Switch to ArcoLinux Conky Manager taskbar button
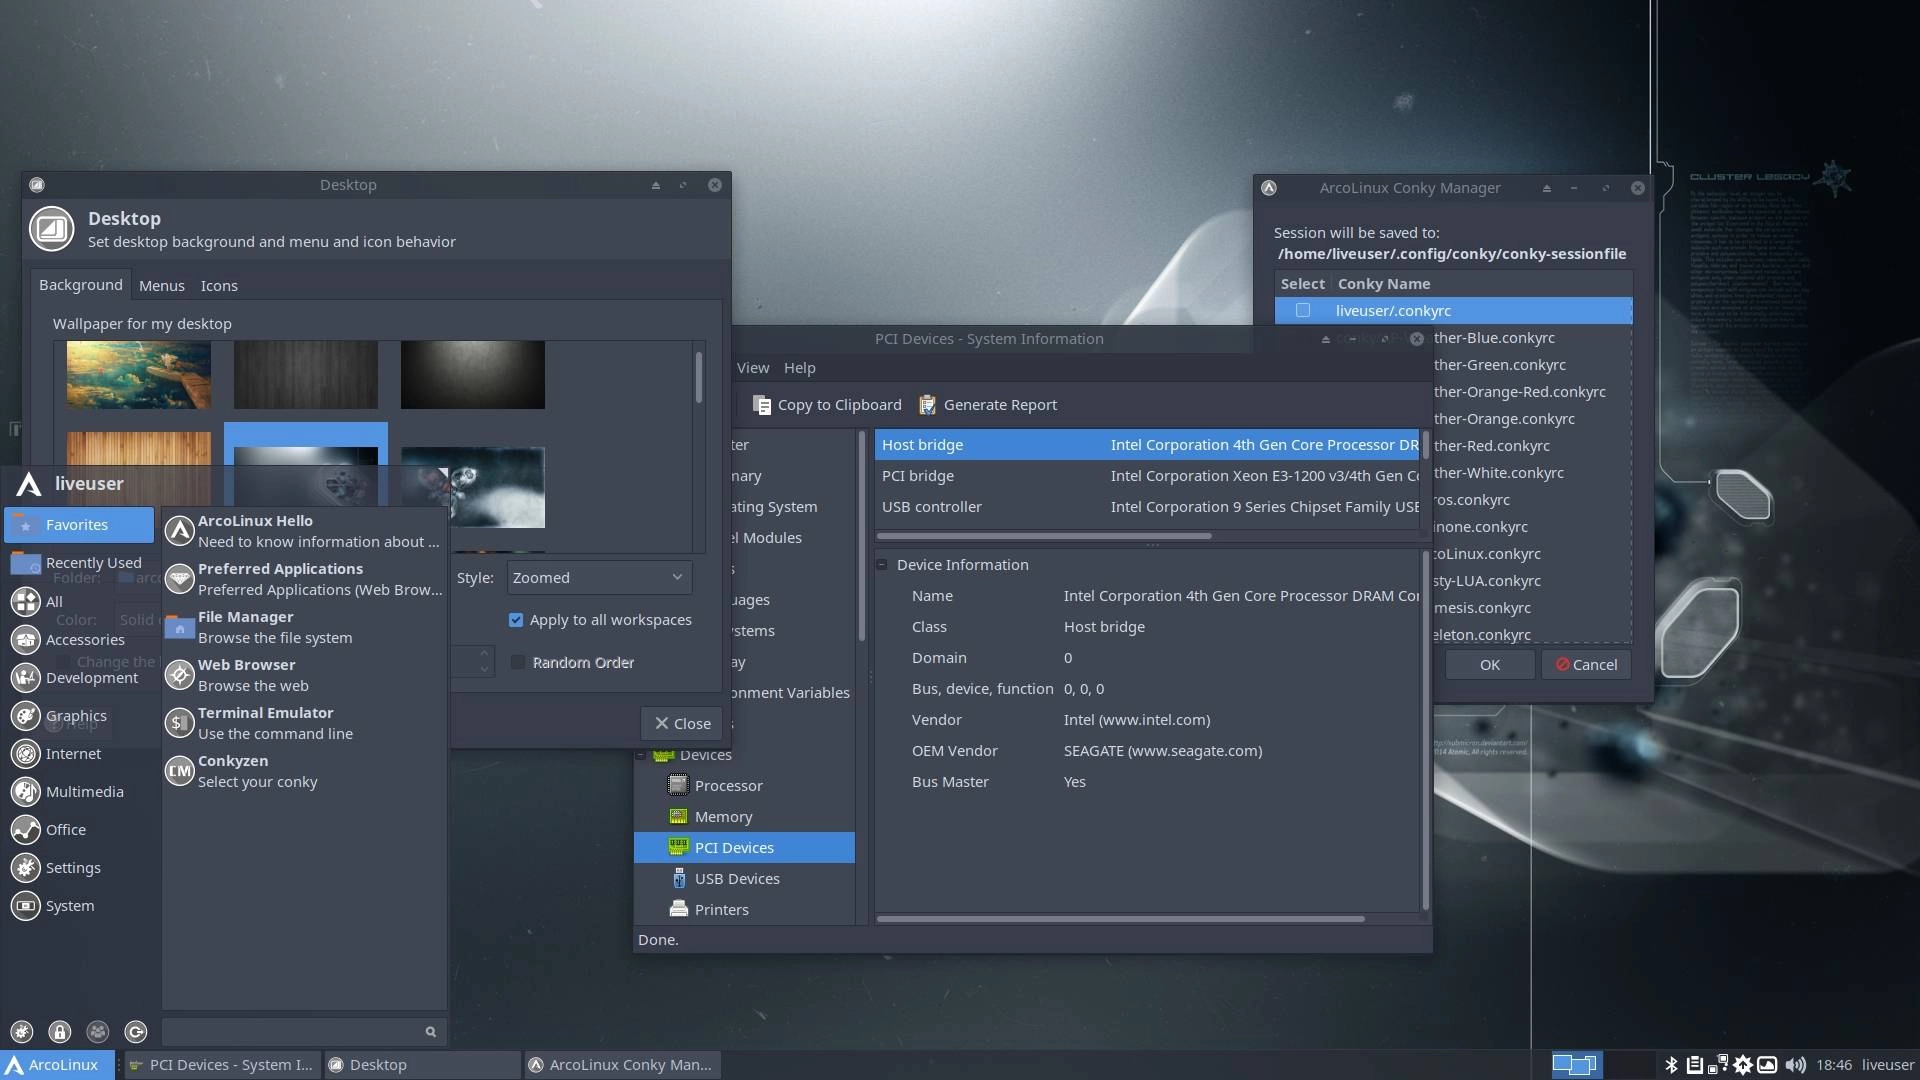The width and height of the screenshot is (1920, 1080). [x=621, y=1065]
